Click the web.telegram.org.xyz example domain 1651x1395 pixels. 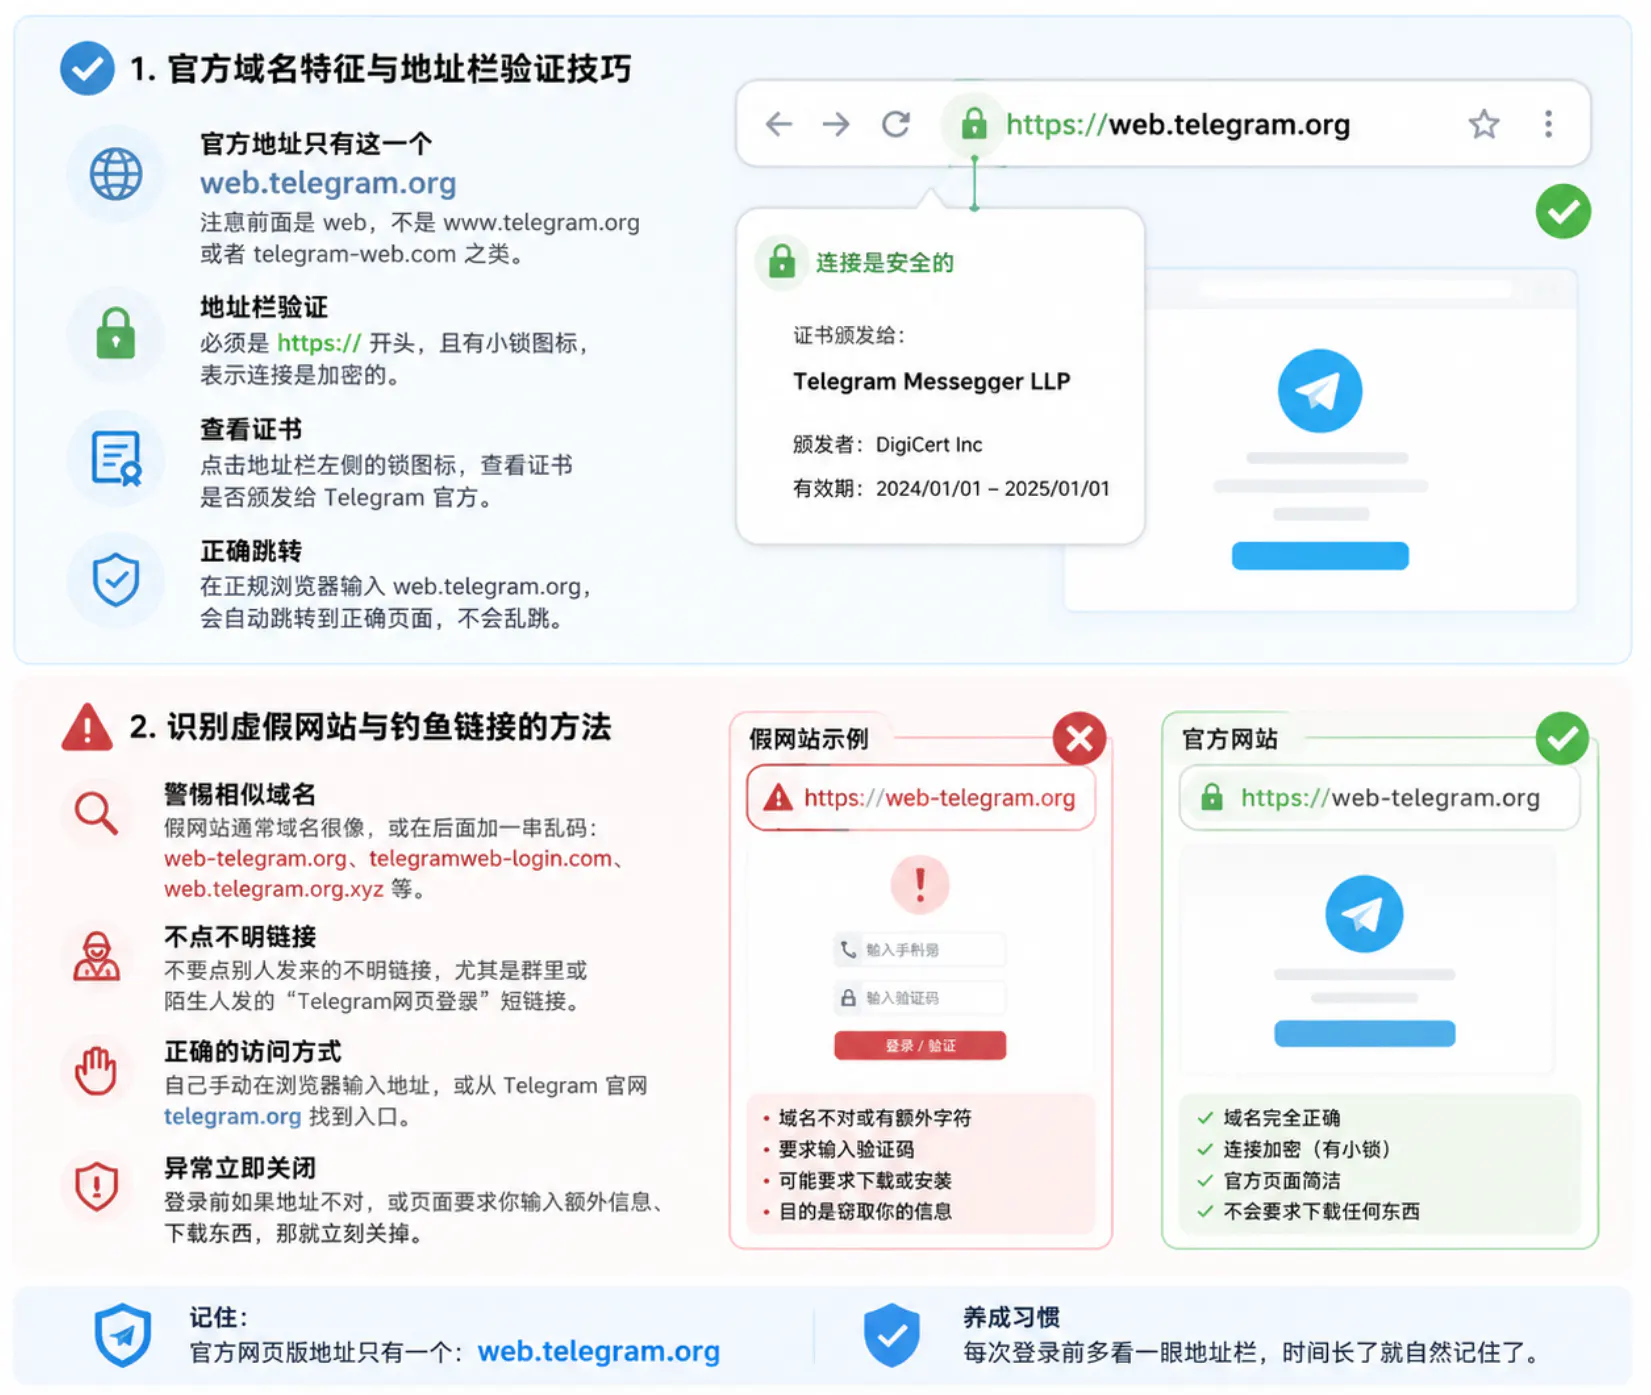(273, 889)
